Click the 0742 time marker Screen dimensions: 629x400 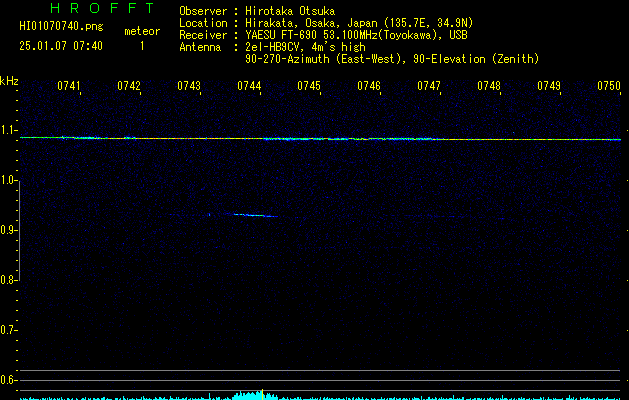129,86
